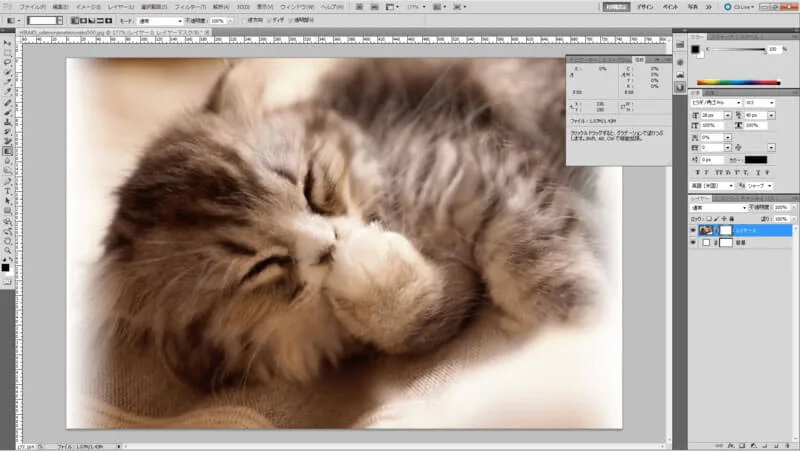Select the Move tool
The image size is (800, 451).
click(x=8, y=43)
